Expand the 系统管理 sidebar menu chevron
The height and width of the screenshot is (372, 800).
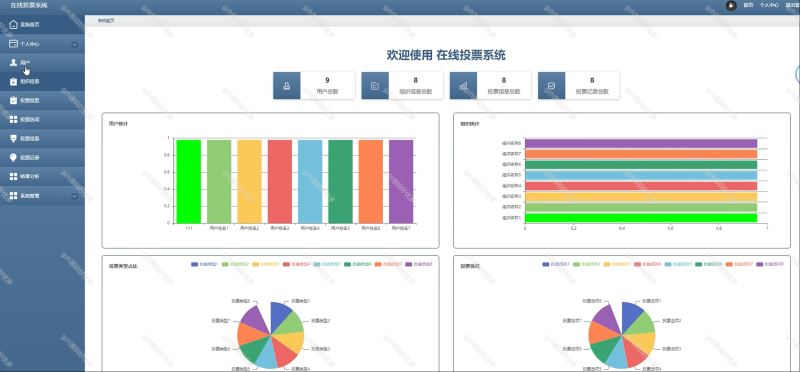point(74,196)
